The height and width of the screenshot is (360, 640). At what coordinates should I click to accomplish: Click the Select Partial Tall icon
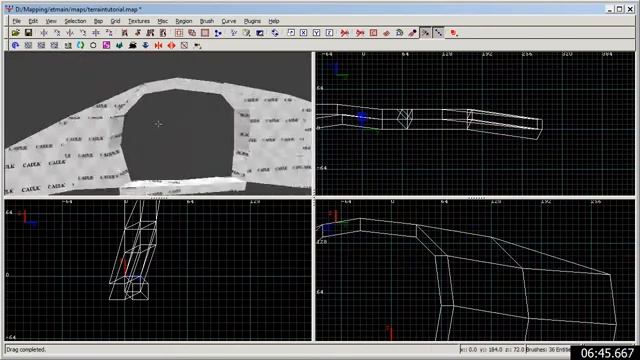tap(150, 33)
